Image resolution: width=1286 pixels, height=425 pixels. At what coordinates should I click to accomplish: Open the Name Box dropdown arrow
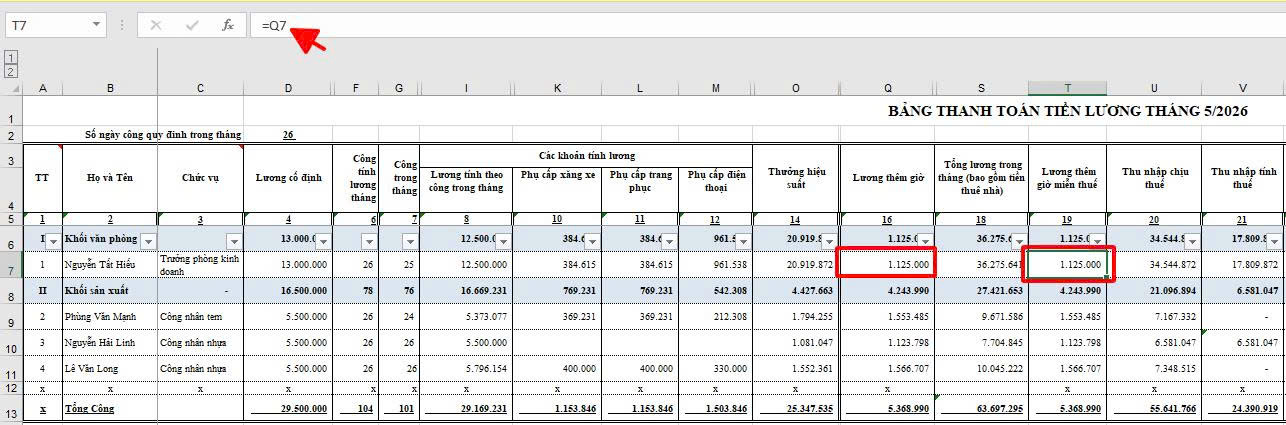click(x=96, y=25)
